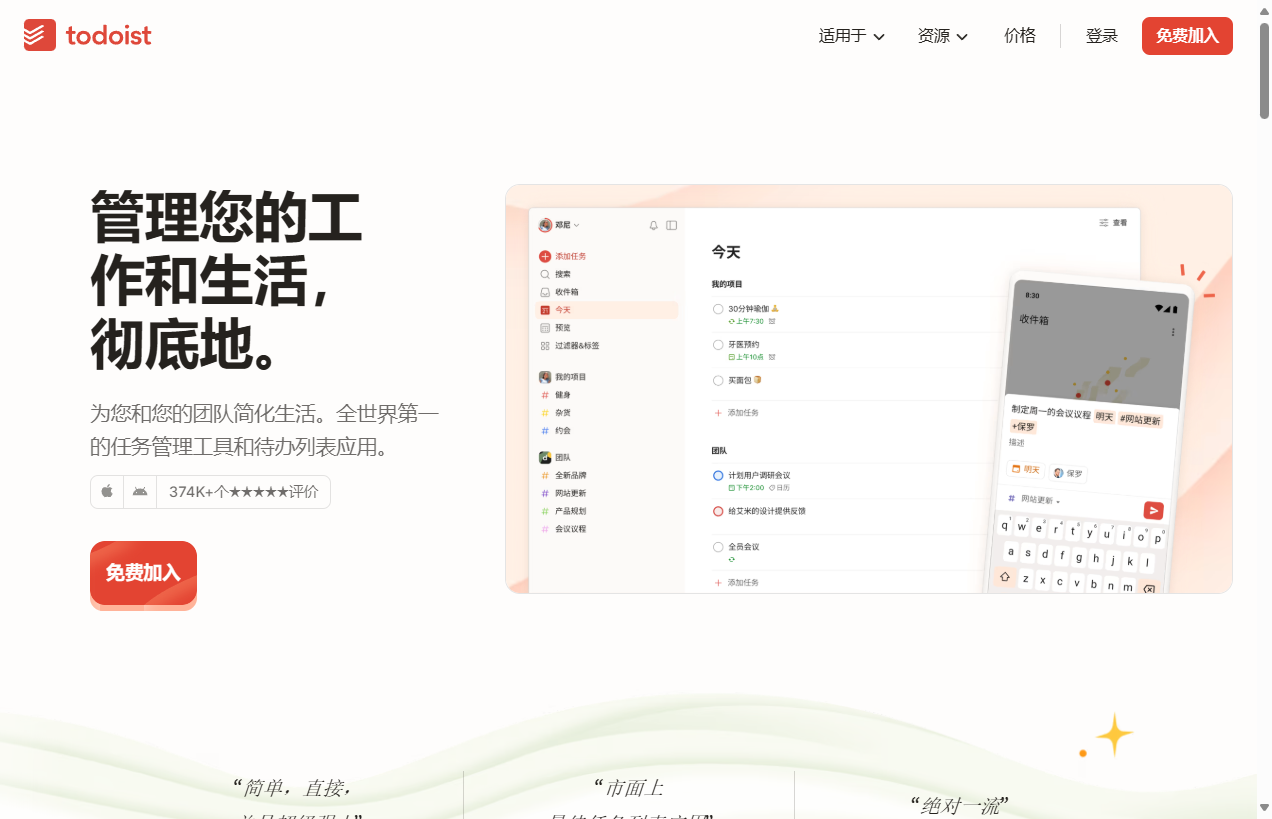
Task: Open the 查看 view options icon
Action: [x=1110, y=222]
